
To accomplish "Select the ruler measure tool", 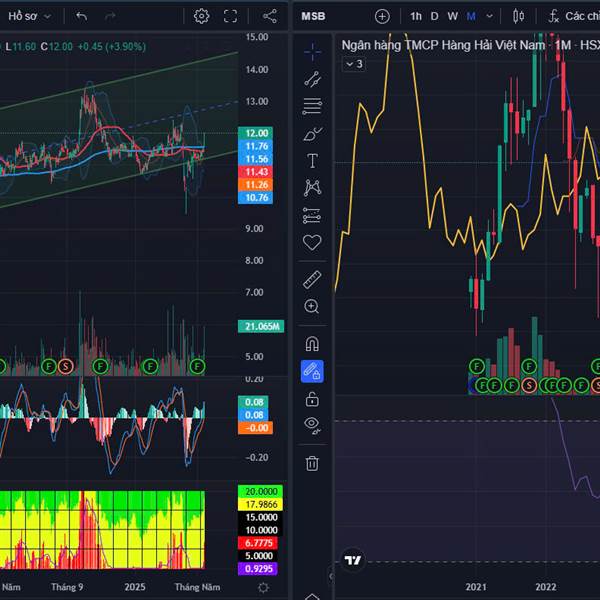I will click(x=312, y=279).
